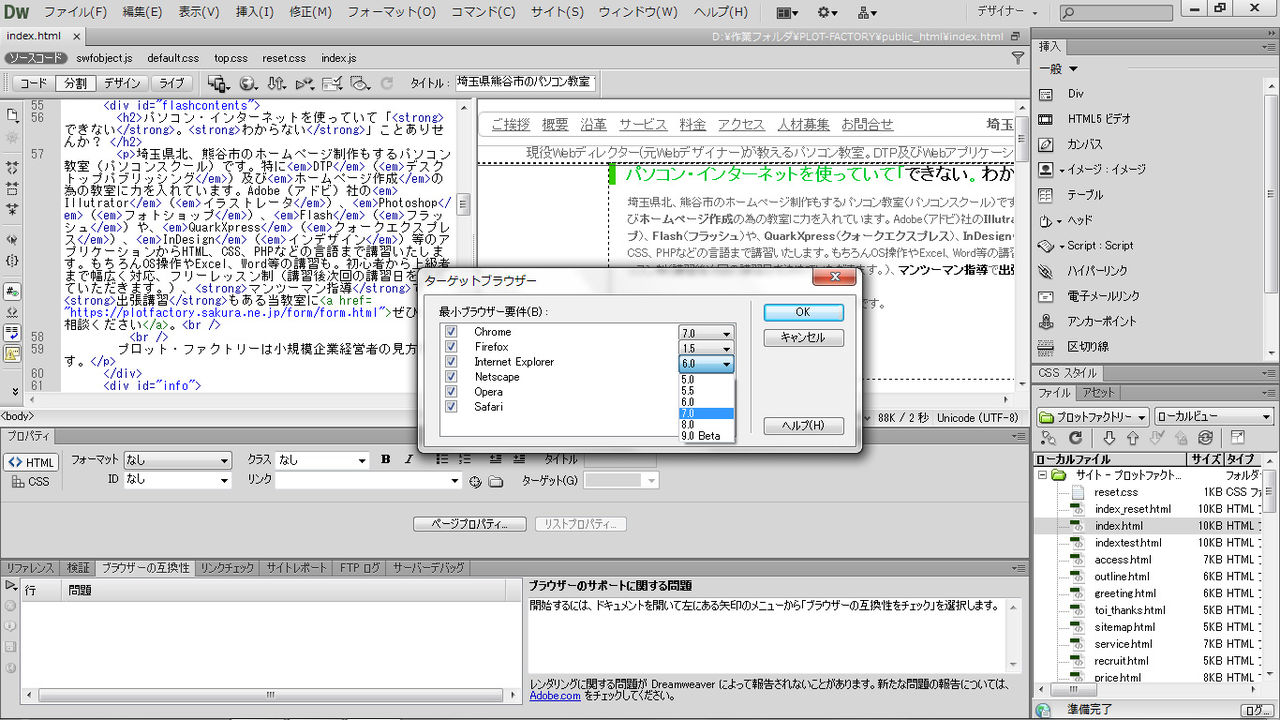Click the Hyperlink chain icon

(1046, 271)
